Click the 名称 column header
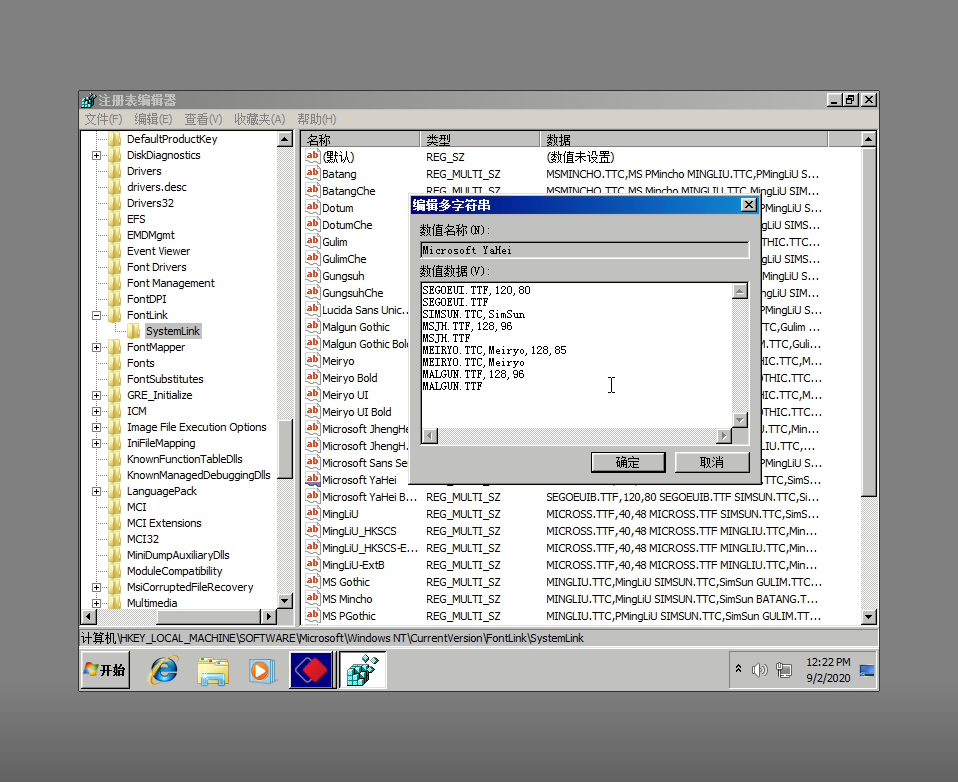Image resolution: width=958 pixels, height=782 pixels. [x=360, y=139]
